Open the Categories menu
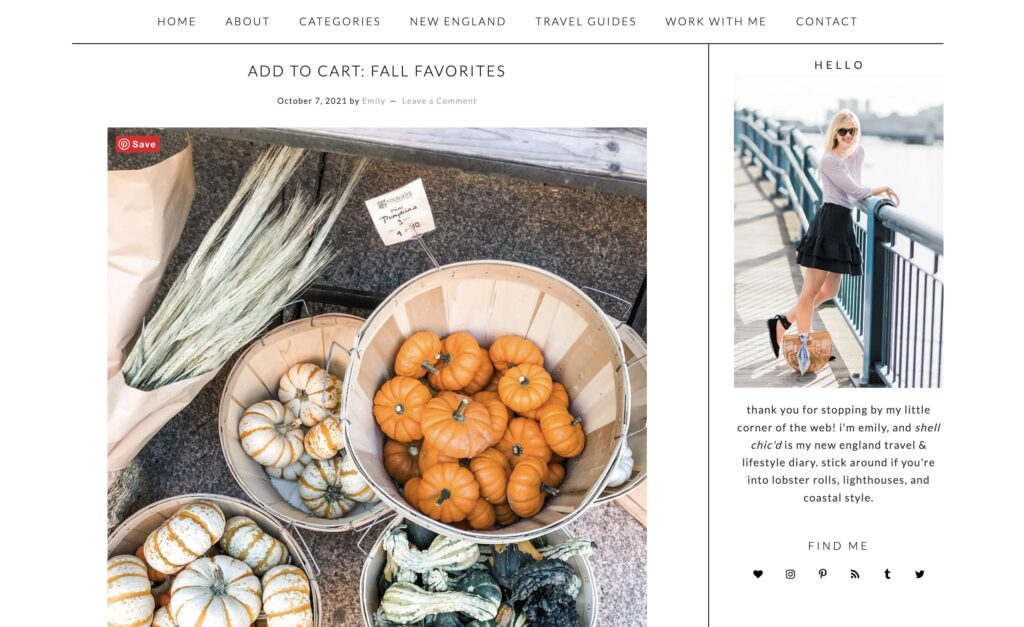This screenshot has height=627, width=1024. tap(340, 22)
